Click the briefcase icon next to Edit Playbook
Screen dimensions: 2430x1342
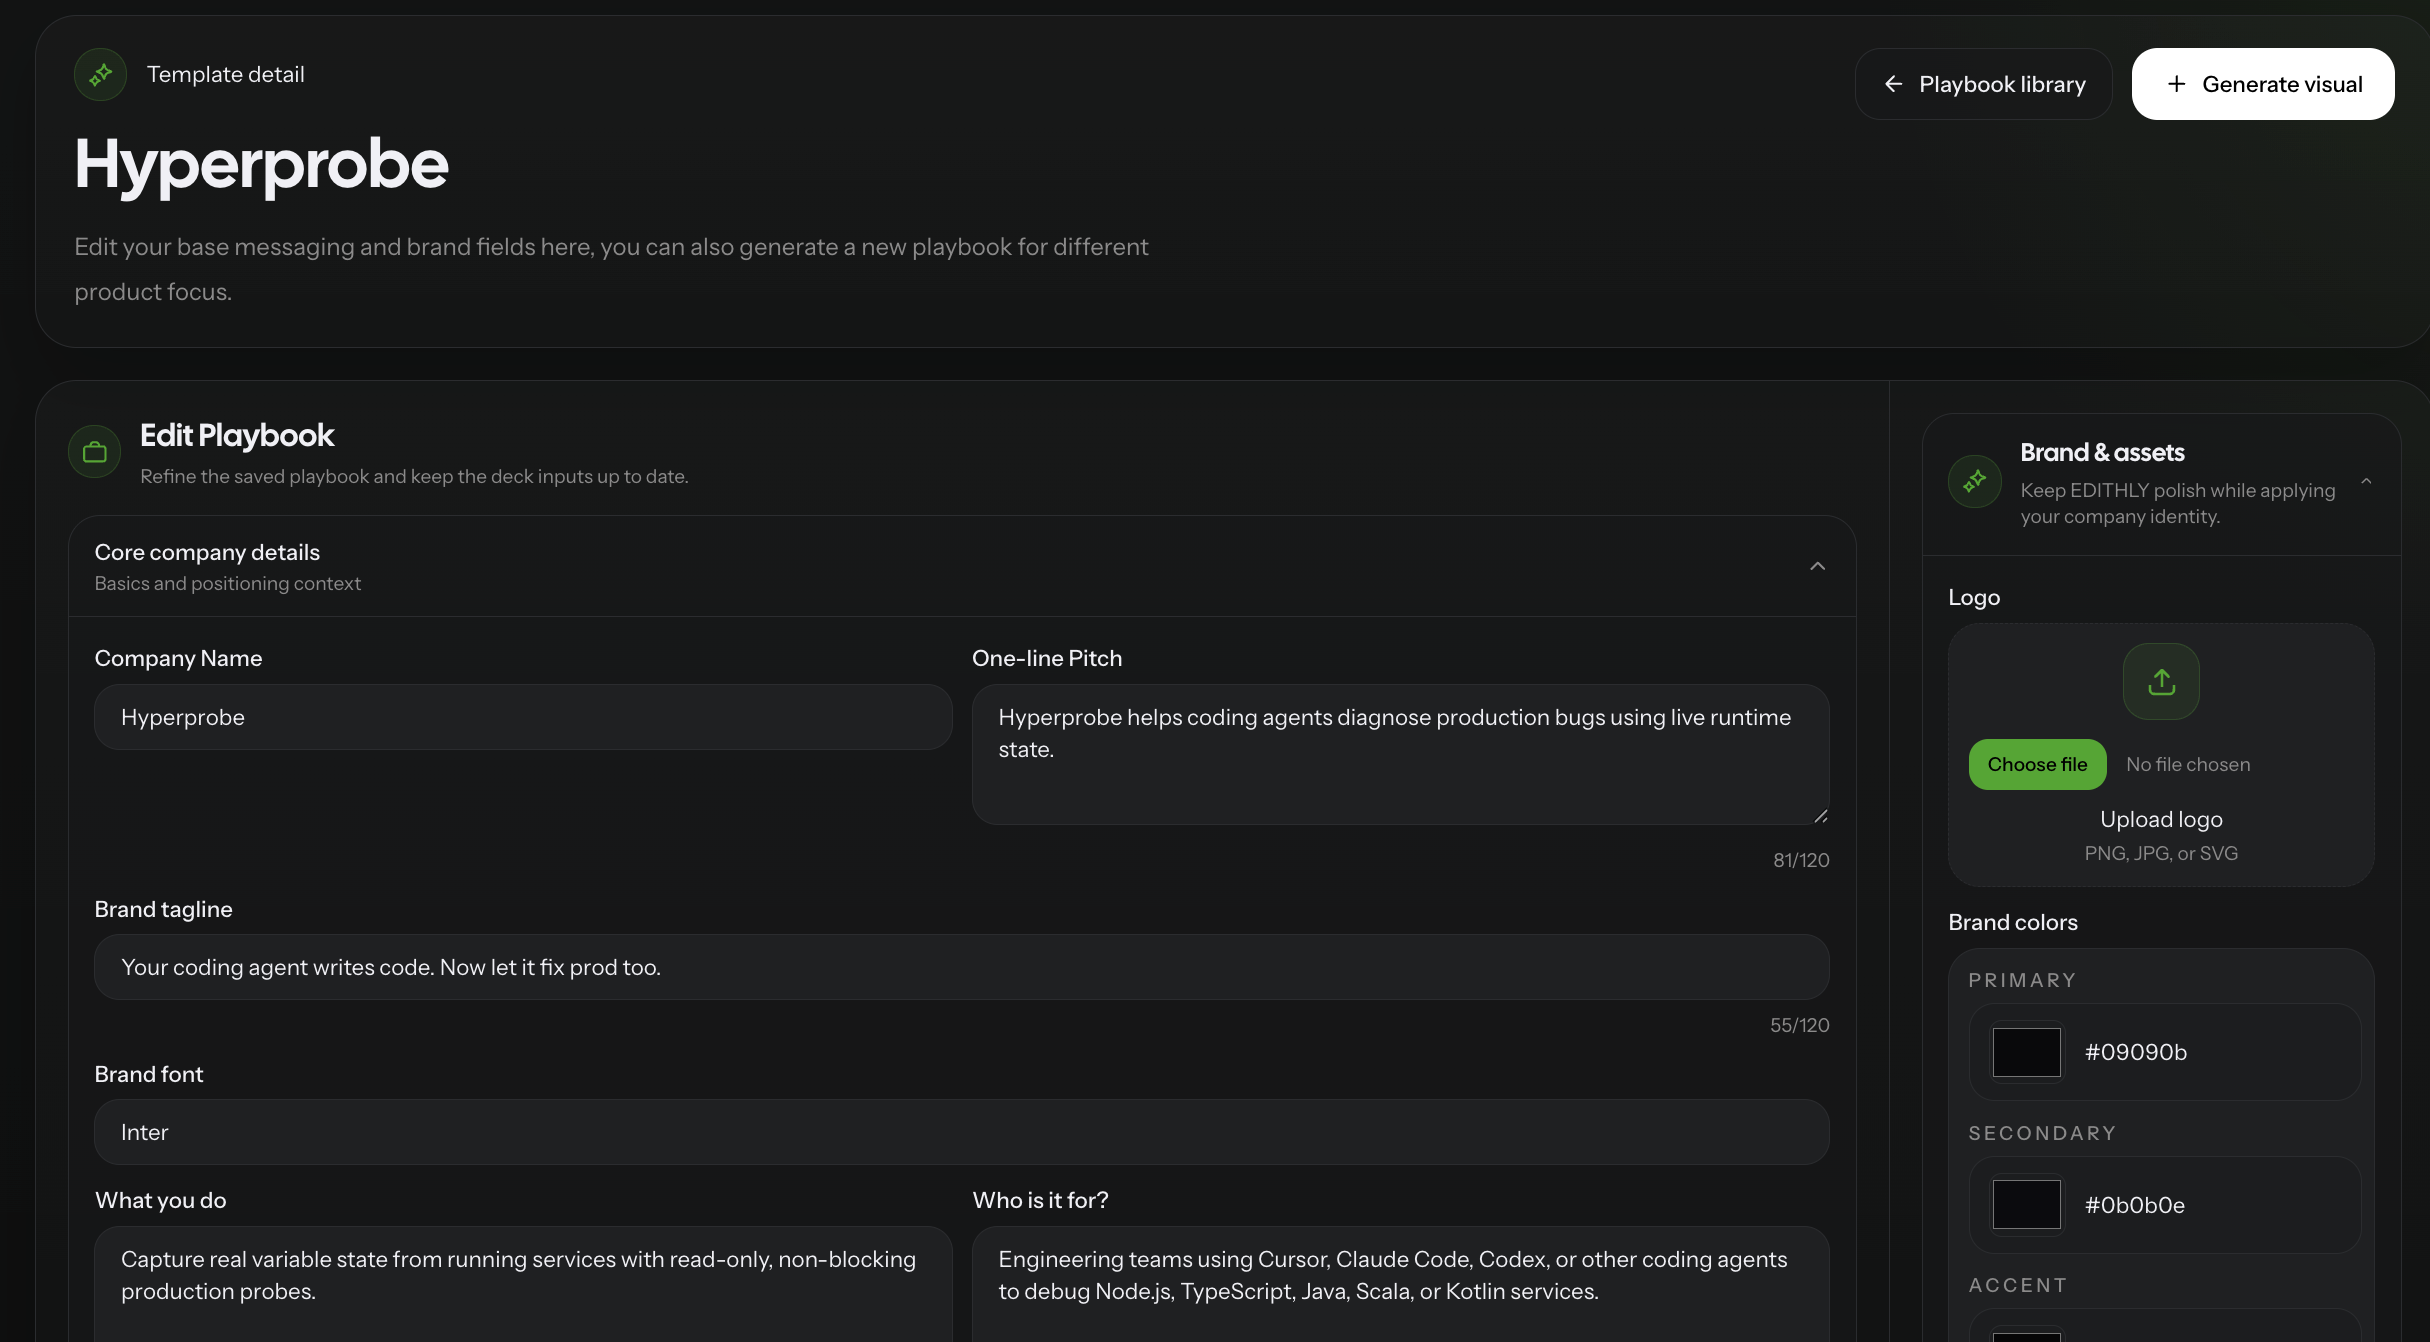(x=95, y=452)
